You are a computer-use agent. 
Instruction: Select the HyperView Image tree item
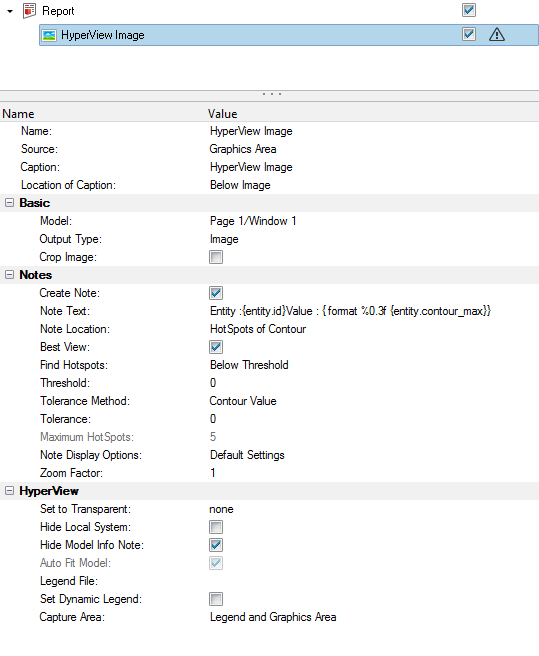(x=289, y=35)
